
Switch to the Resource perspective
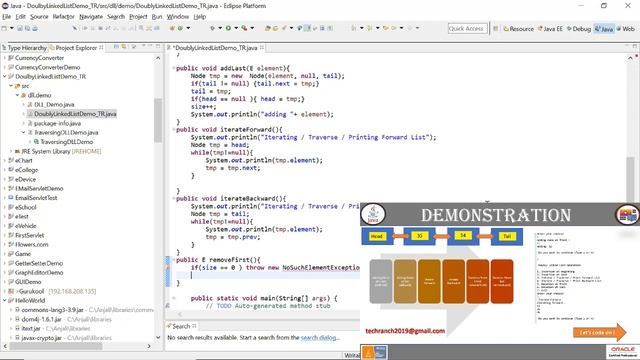(518, 29)
